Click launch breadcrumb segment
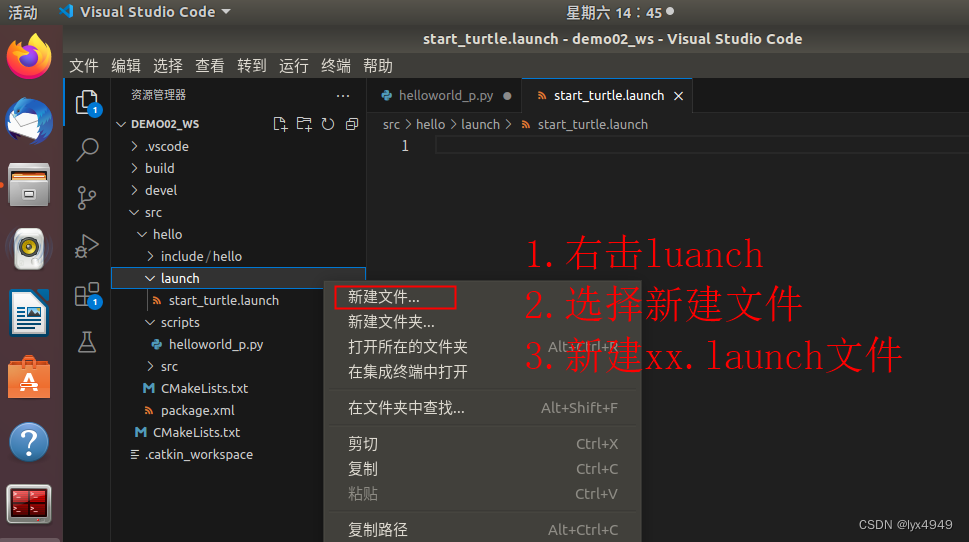969x542 pixels. pyautogui.click(x=480, y=125)
